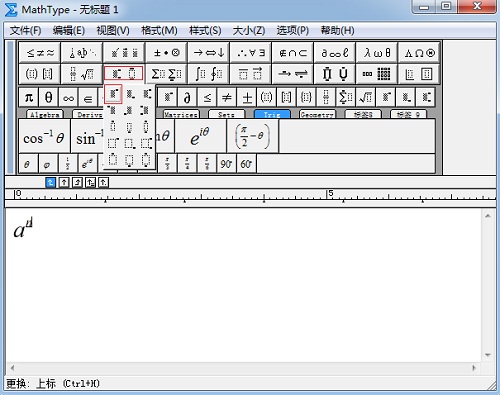Insert the 60 degrees item
Screen dimensions: 500x395
(x=246, y=164)
